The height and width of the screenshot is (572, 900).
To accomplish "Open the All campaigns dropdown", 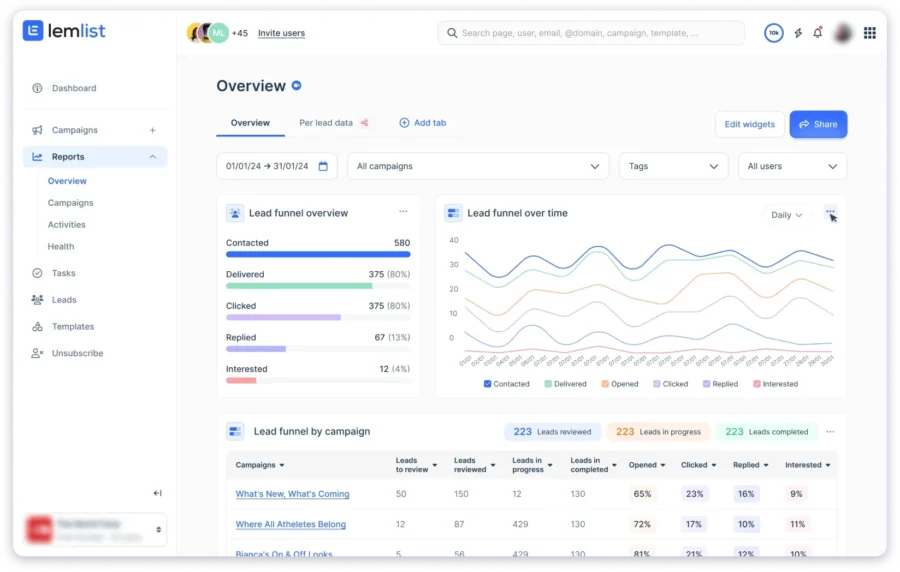I will click(478, 166).
